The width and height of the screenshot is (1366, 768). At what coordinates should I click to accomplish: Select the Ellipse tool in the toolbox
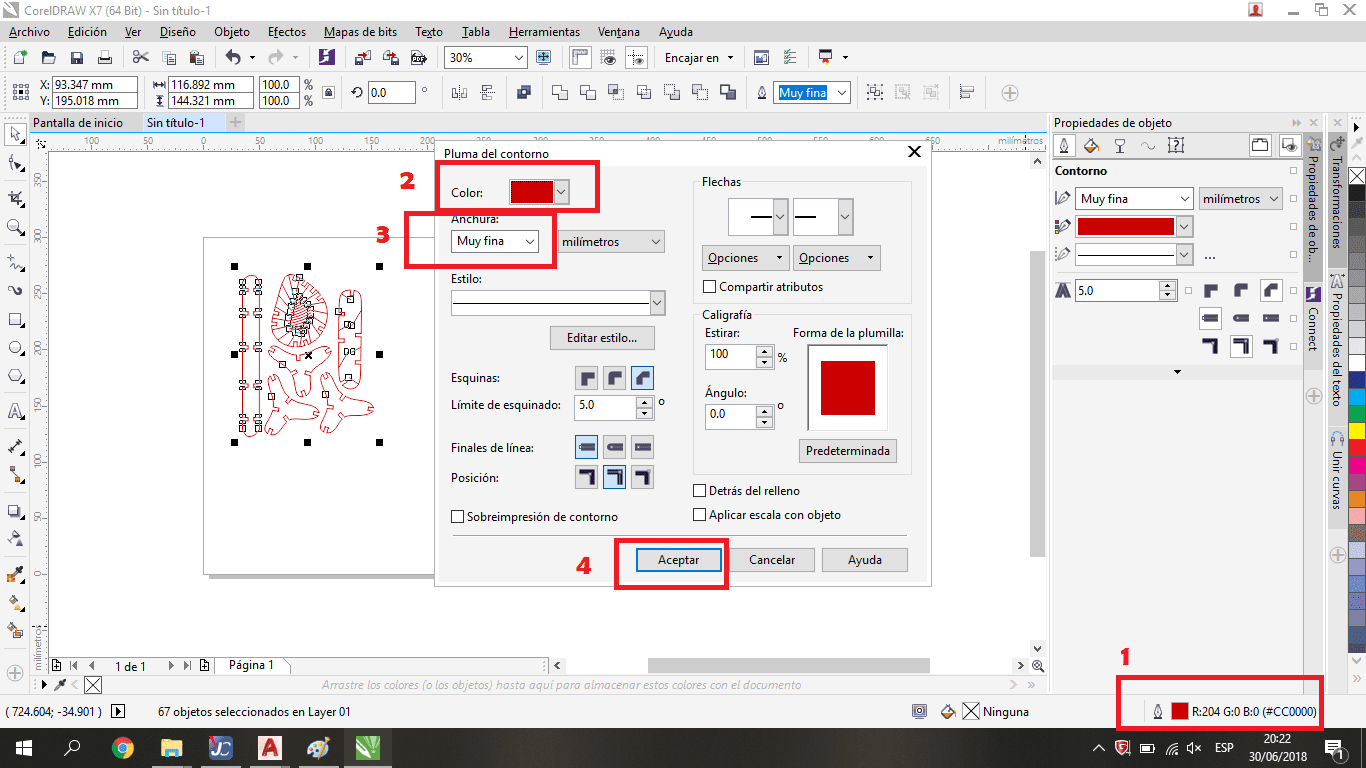[x=15, y=348]
